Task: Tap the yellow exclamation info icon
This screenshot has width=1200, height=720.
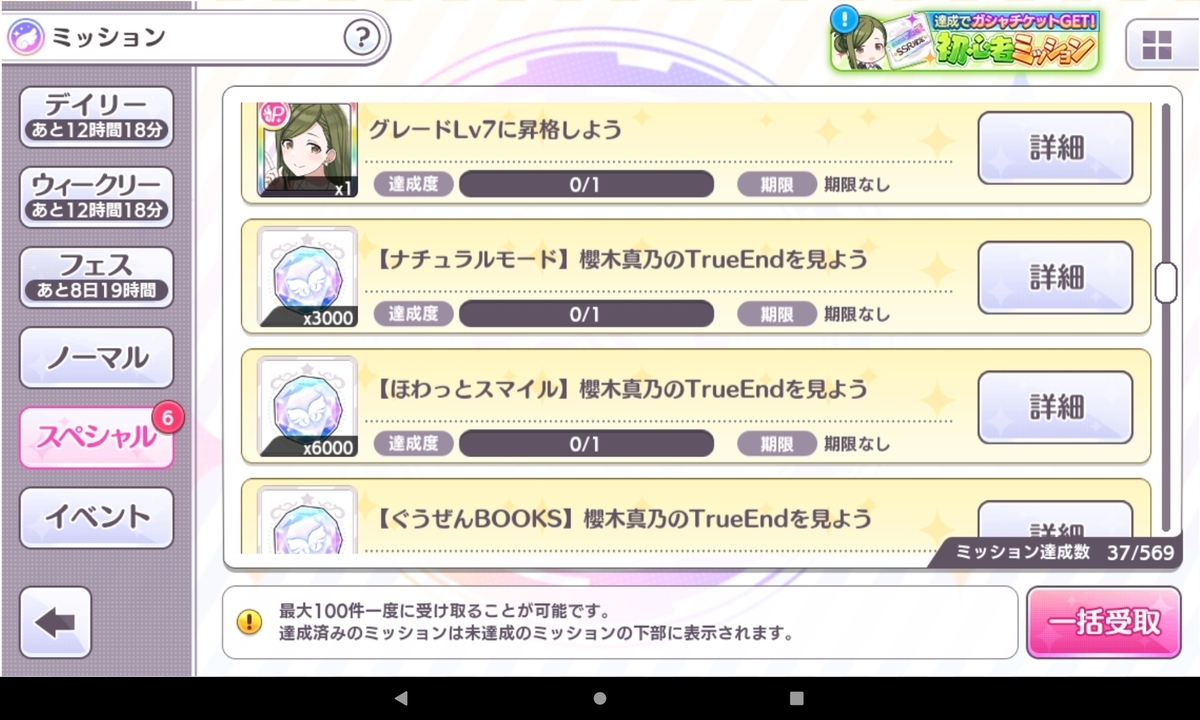Action: coord(249,622)
